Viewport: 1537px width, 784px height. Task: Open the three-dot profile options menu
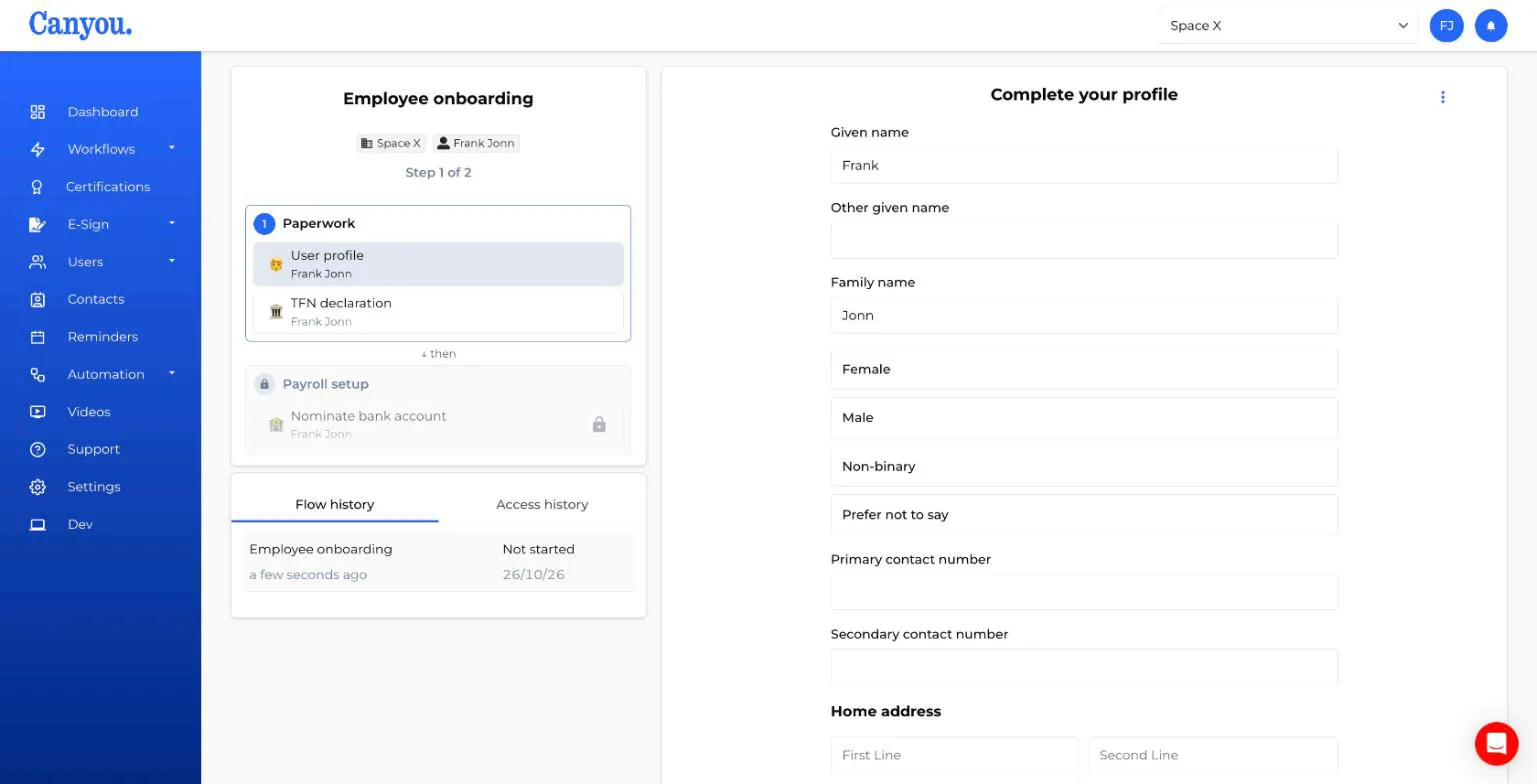[1442, 97]
